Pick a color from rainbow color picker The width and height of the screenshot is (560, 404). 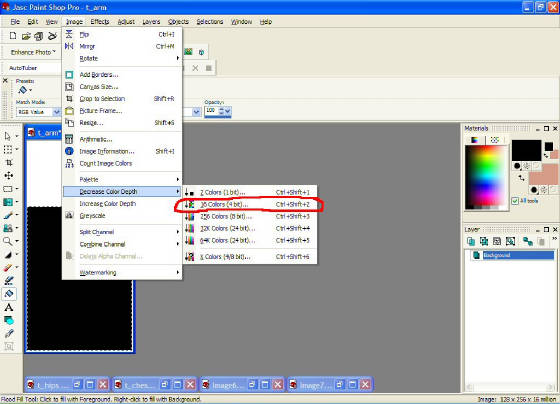click(x=486, y=177)
